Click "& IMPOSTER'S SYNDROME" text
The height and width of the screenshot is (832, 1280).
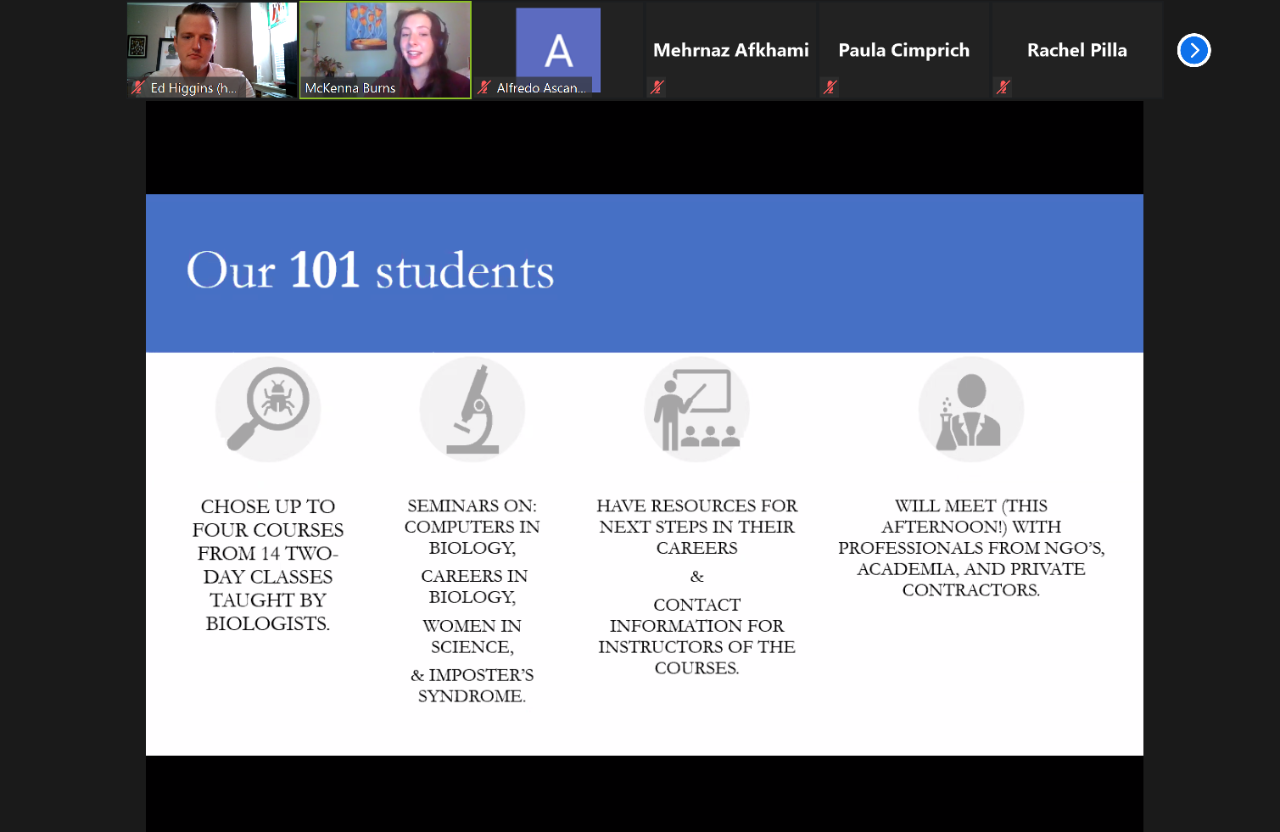472,686
